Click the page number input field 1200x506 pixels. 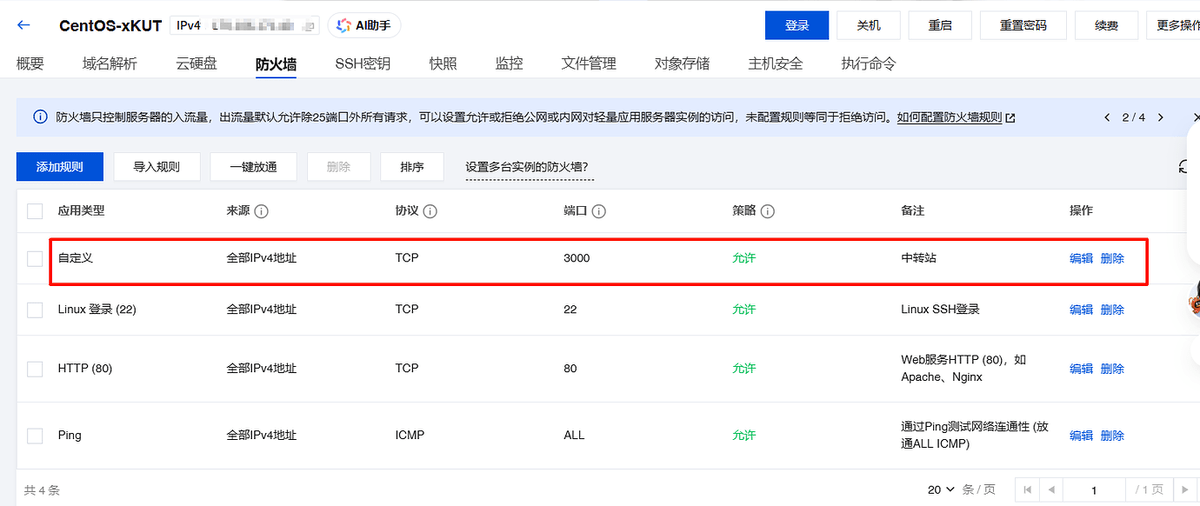1094,490
